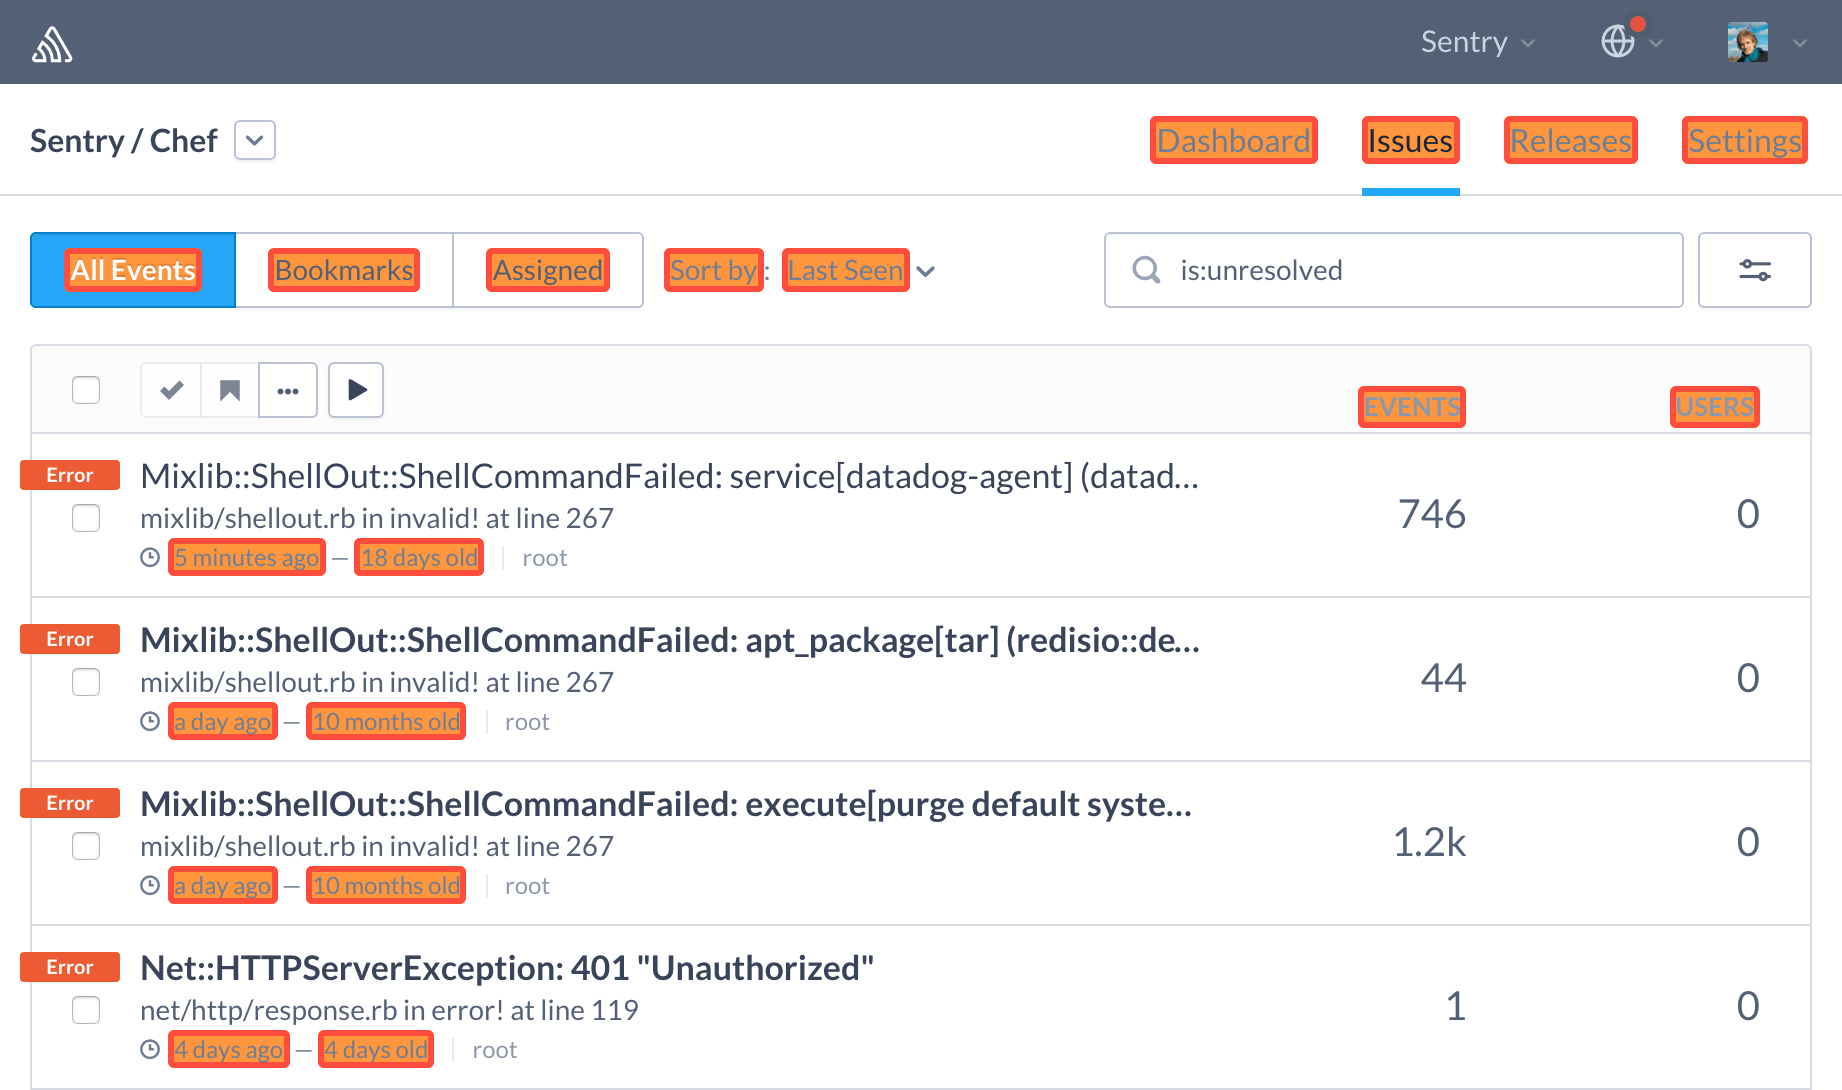Open the globe notifications icon
This screenshot has height=1090, width=1842.
coord(1618,41)
